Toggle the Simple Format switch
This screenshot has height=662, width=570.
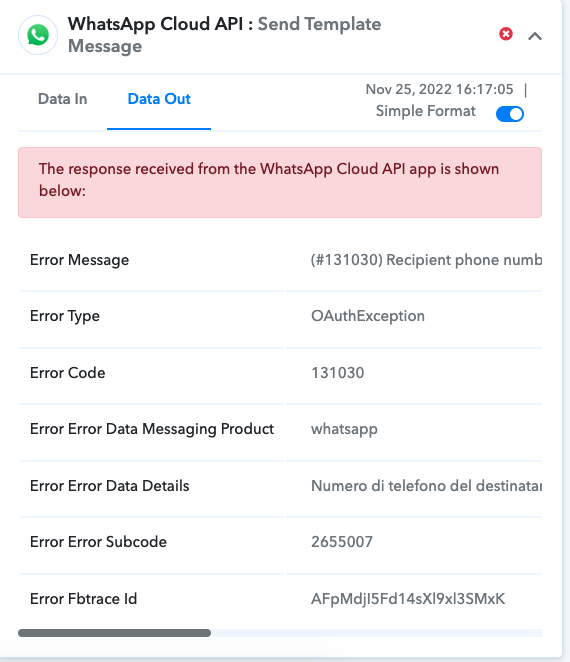pyautogui.click(x=510, y=114)
